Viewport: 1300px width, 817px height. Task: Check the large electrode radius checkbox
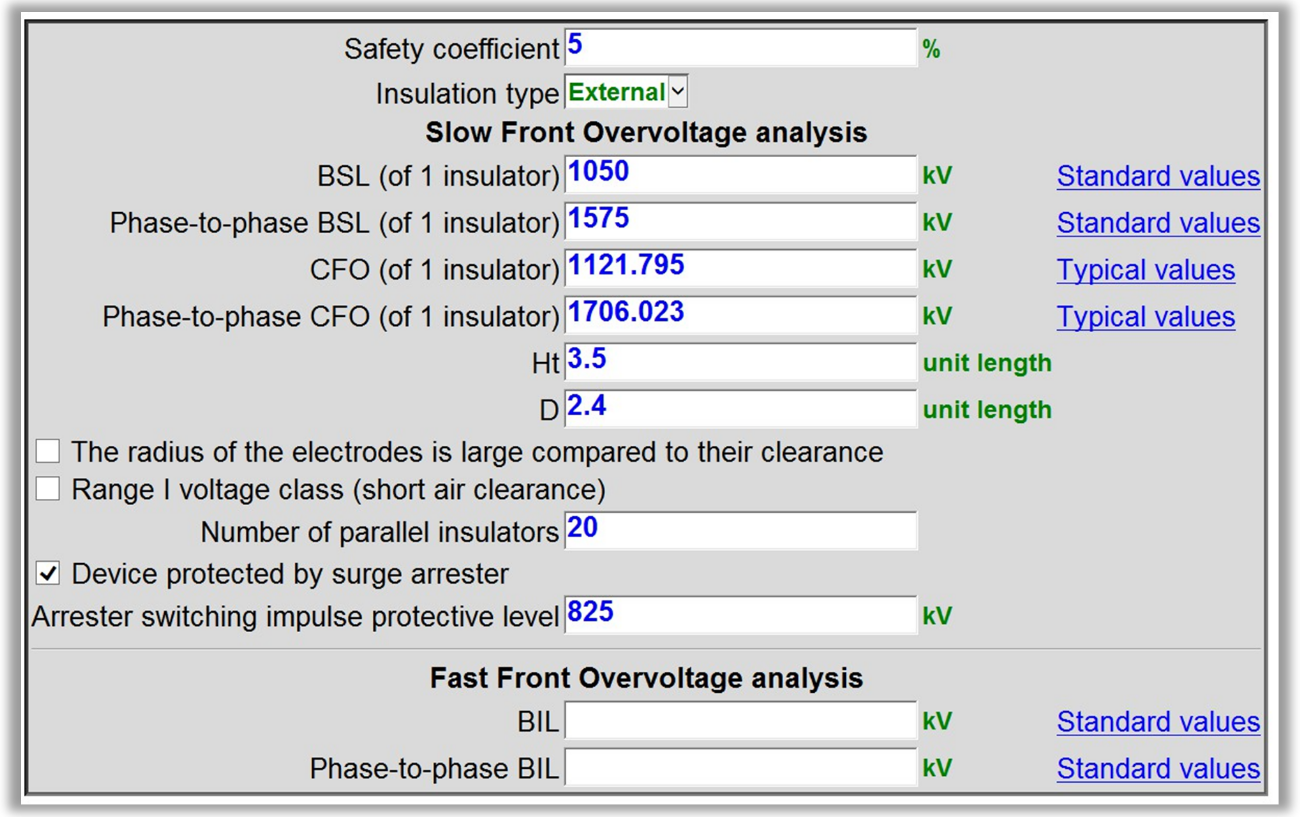coord(48,452)
